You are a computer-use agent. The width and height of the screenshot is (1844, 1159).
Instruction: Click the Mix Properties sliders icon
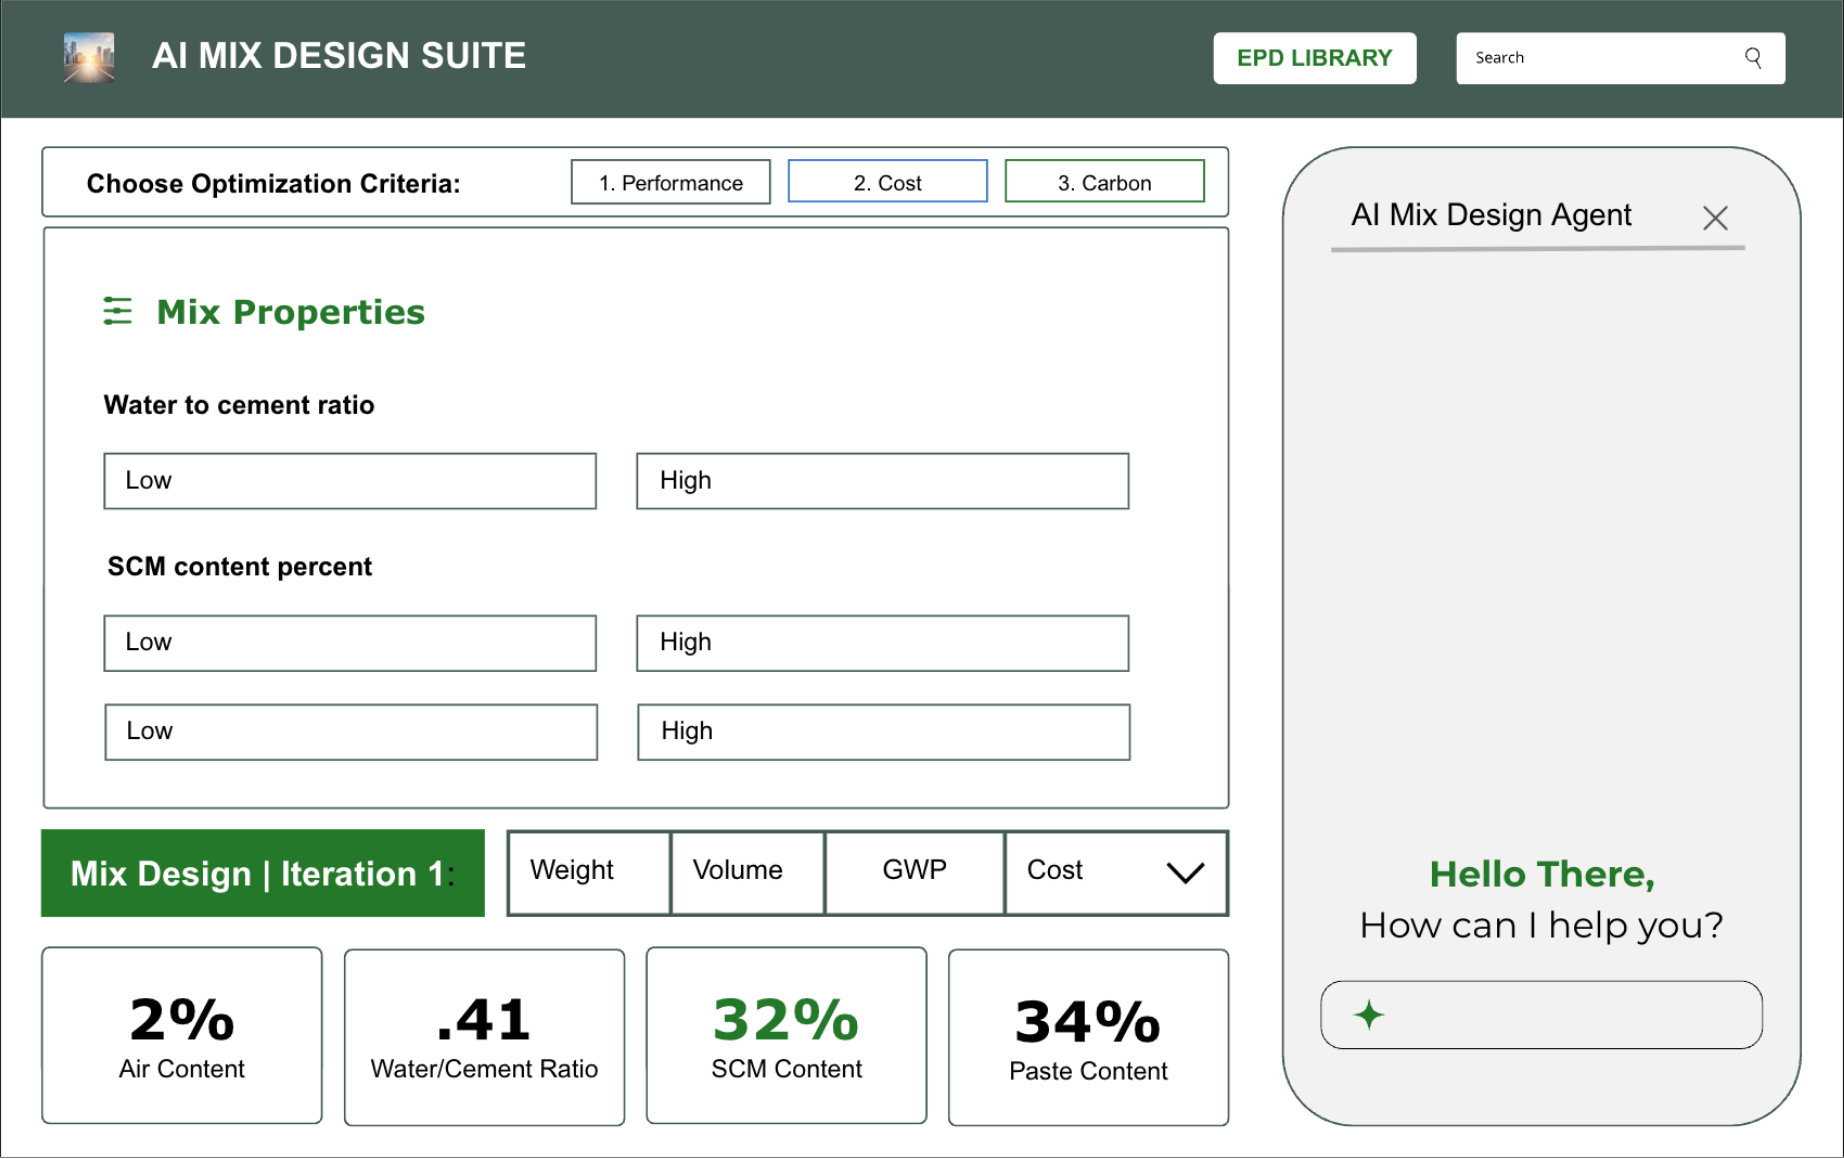pos(116,311)
